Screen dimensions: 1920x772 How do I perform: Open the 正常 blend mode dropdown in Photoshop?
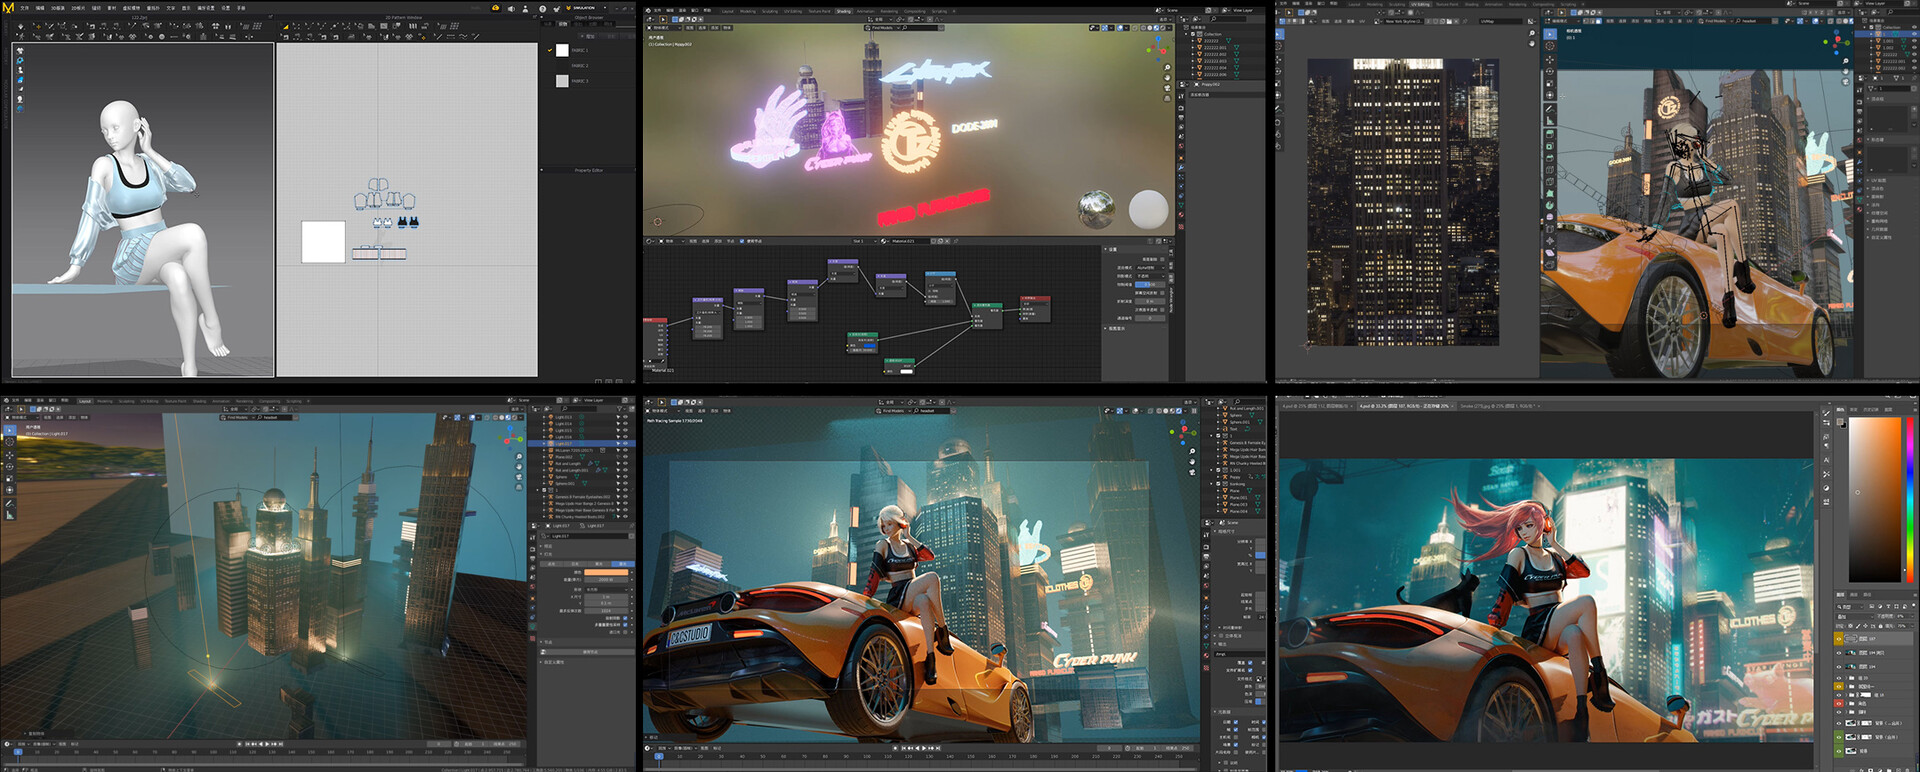pos(1856,616)
